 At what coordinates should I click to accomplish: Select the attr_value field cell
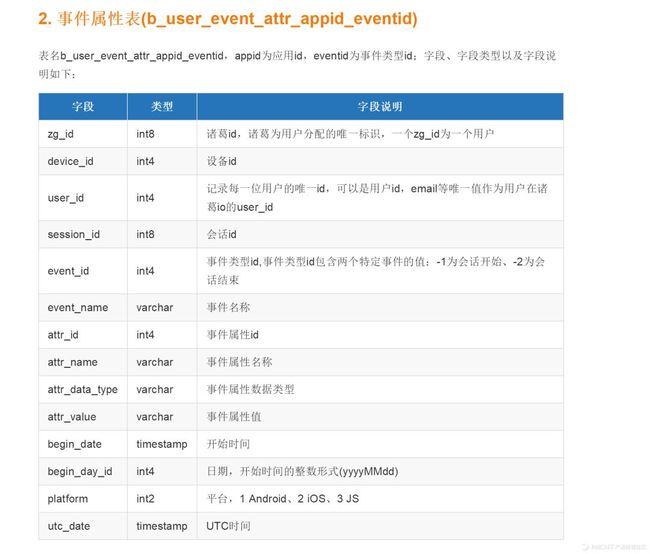pos(83,417)
